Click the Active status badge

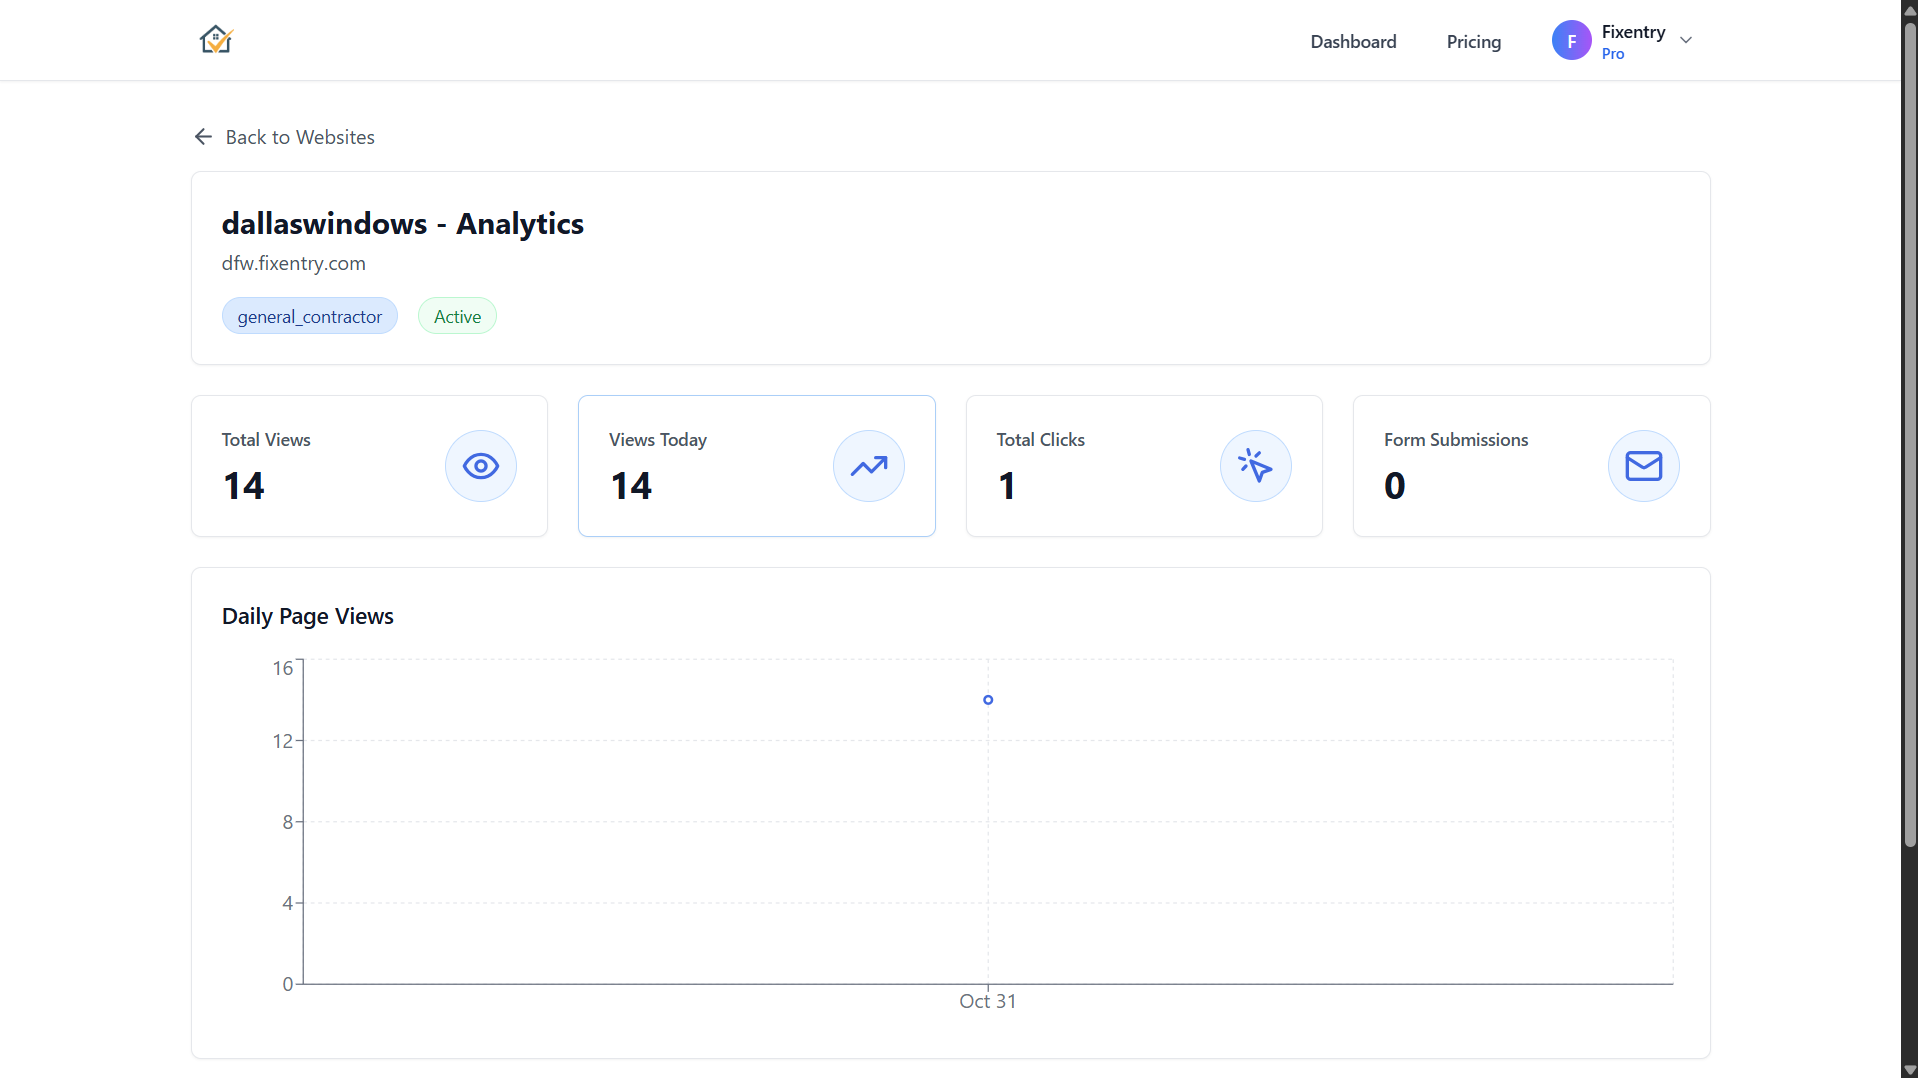tap(457, 316)
